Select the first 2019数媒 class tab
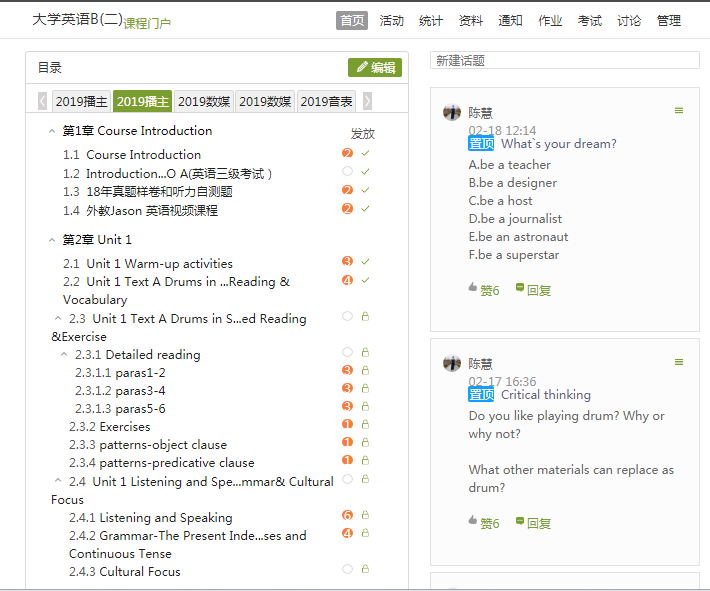This screenshot has height=591, width=710. click(x=204, y=101)
